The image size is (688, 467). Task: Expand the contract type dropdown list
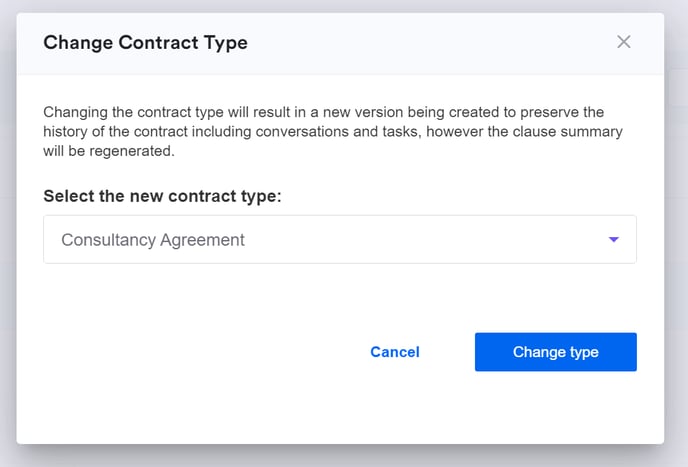(614, 240)
